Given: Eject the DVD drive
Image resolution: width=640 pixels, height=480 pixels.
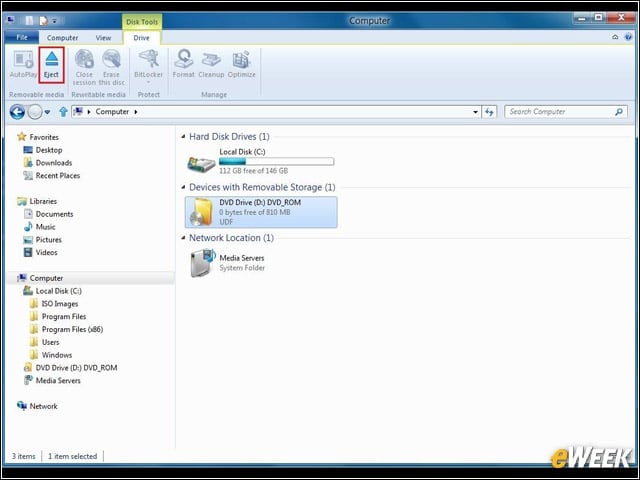Looking at the screenshot, I should 51,64.
